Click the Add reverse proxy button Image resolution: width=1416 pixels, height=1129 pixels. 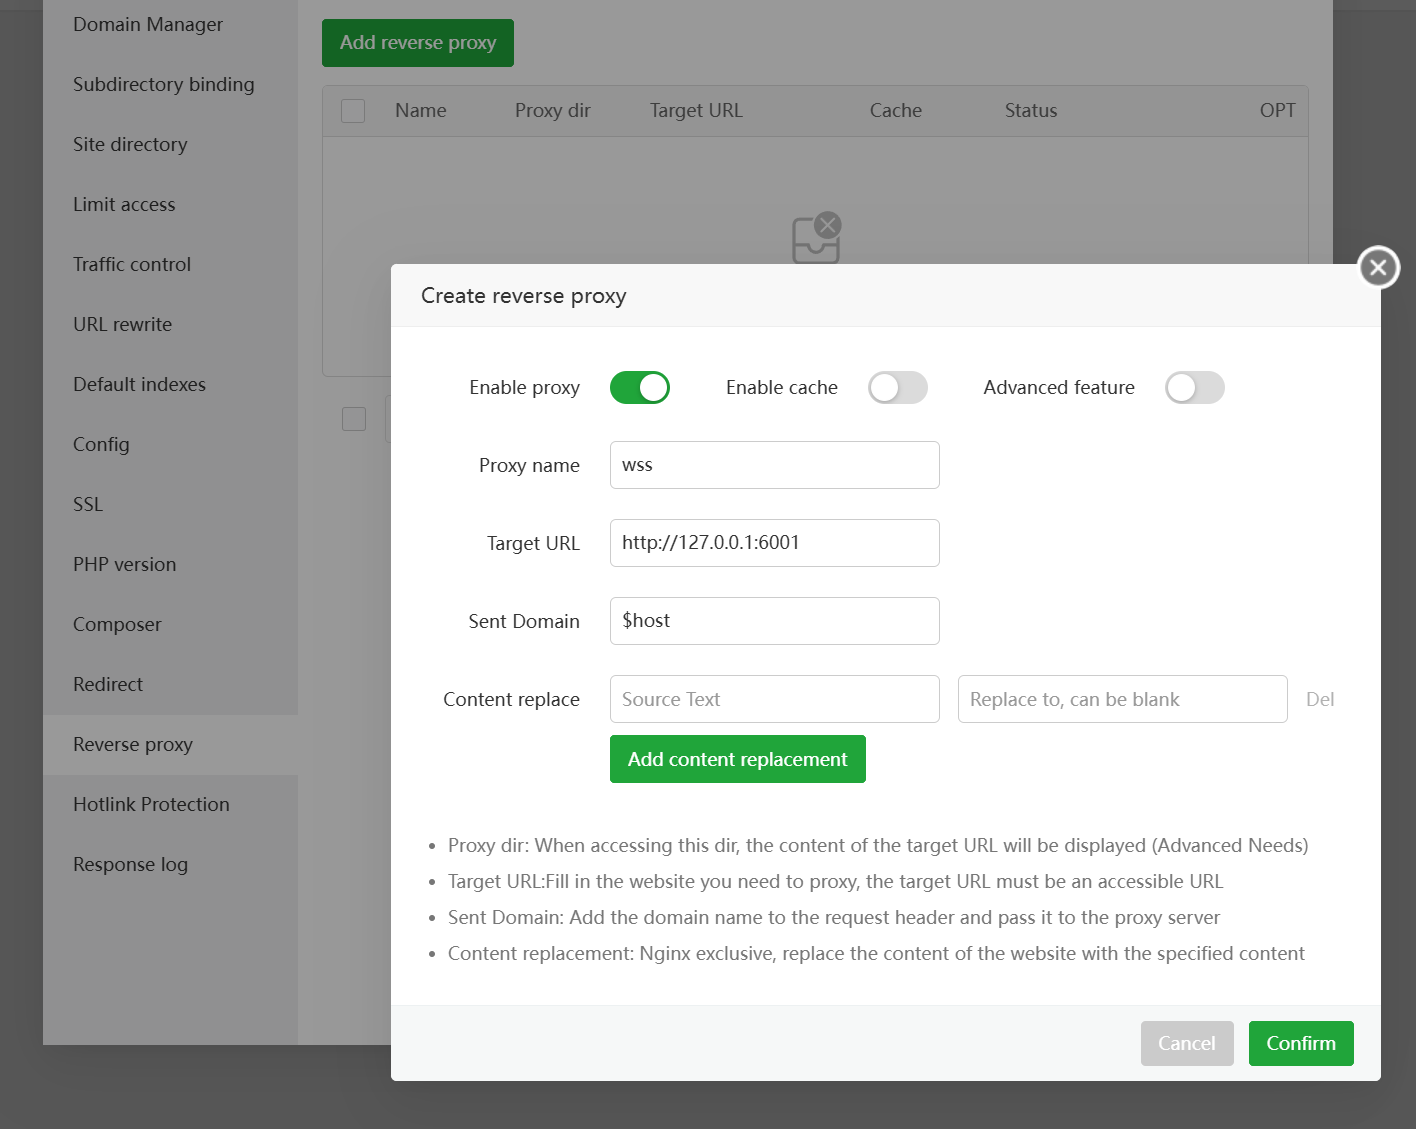pyautogui.click(x=418, y=43)
